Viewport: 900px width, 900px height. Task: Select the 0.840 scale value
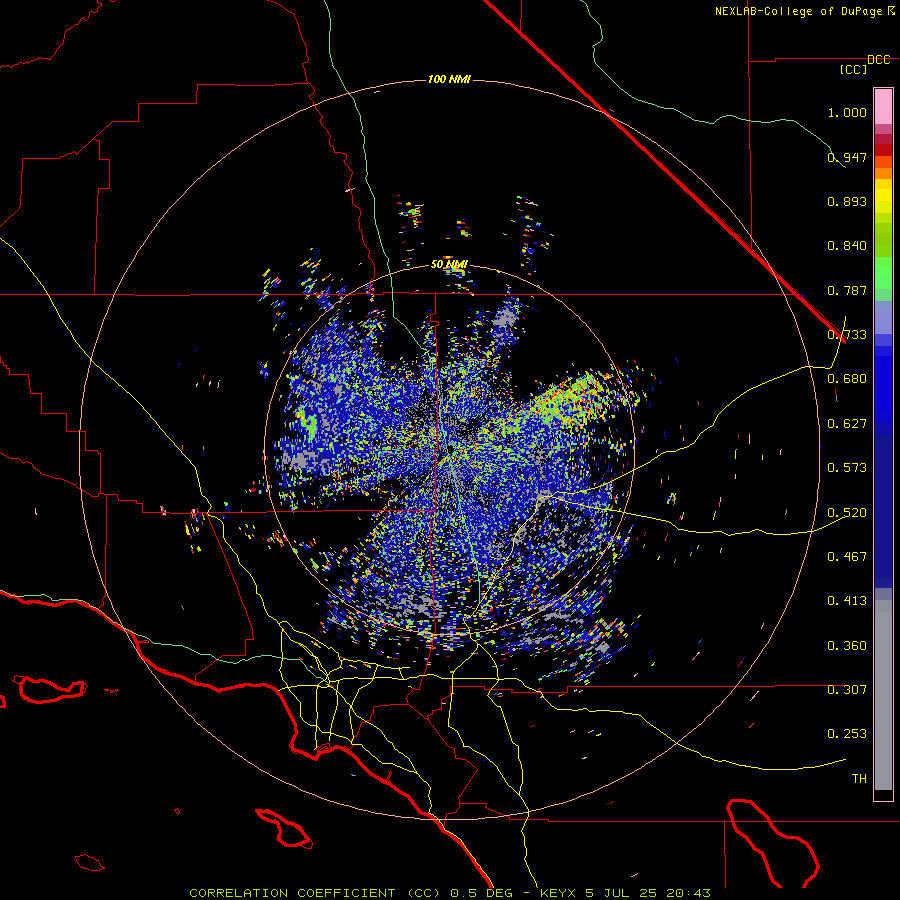[x=847, y=246]
